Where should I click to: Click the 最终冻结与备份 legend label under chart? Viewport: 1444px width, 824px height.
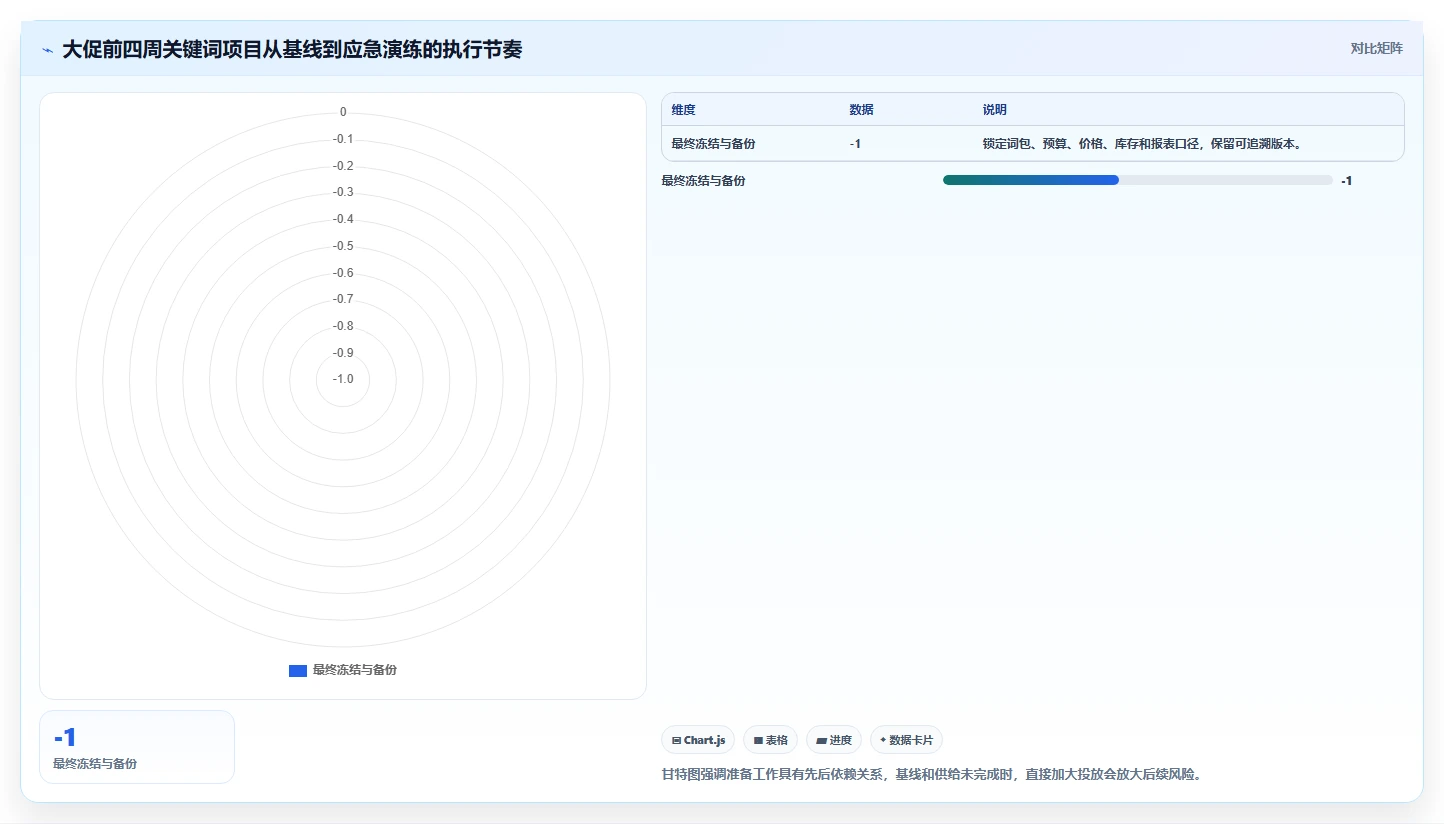(355, 670)
